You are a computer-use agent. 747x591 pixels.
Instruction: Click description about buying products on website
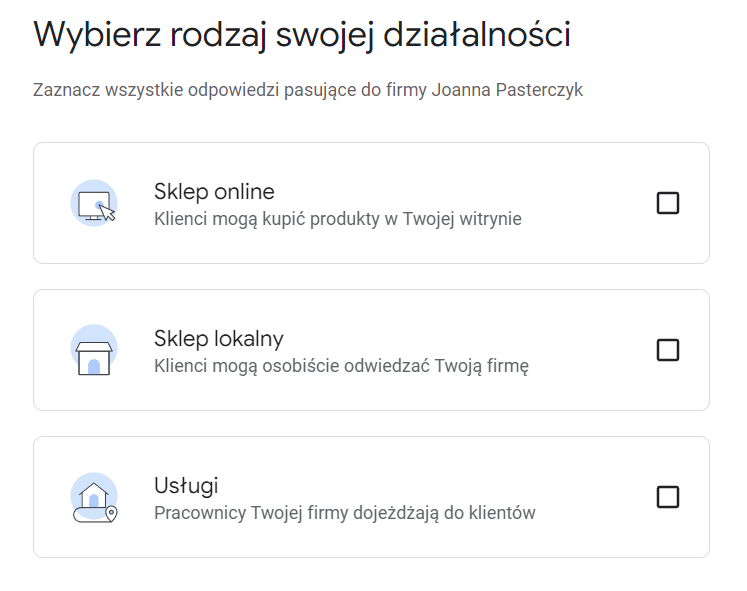338,218
